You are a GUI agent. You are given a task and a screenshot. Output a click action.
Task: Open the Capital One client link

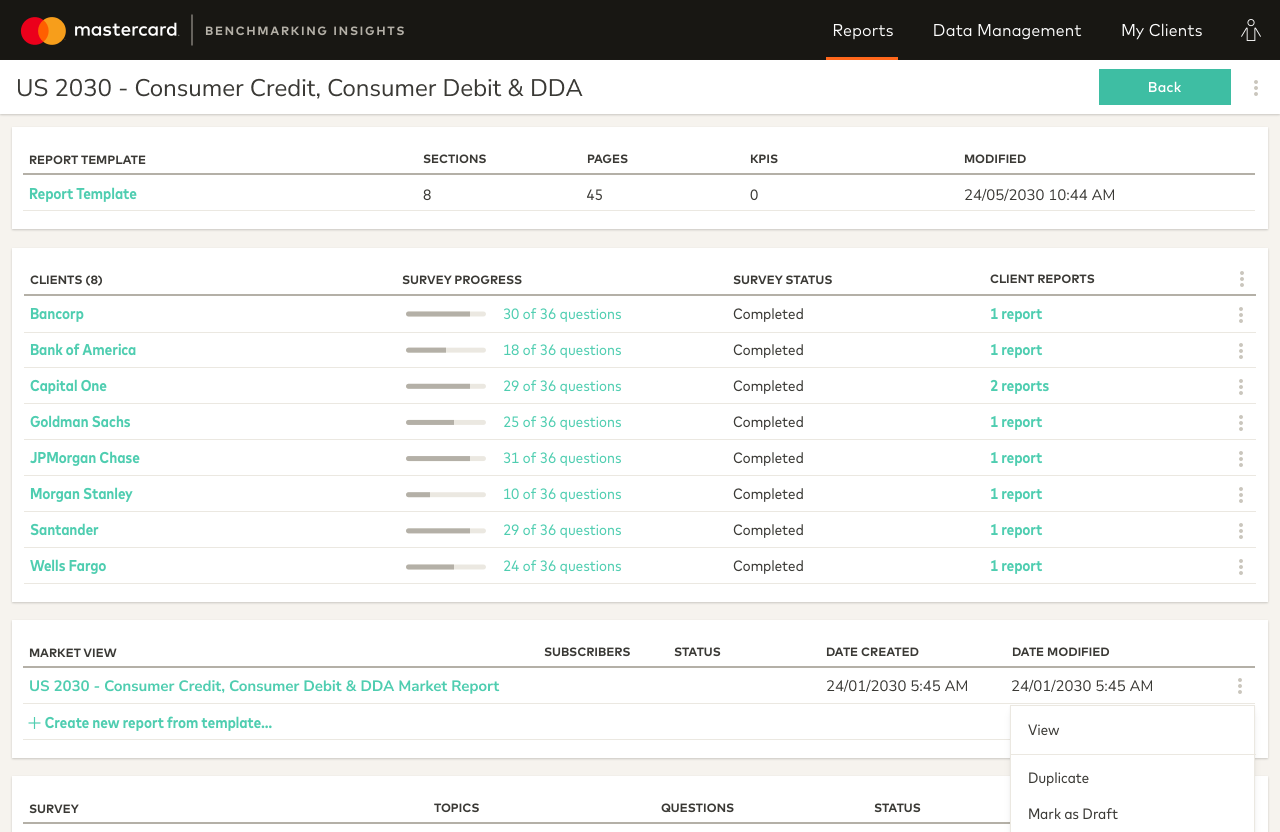(x=68, y=386)
